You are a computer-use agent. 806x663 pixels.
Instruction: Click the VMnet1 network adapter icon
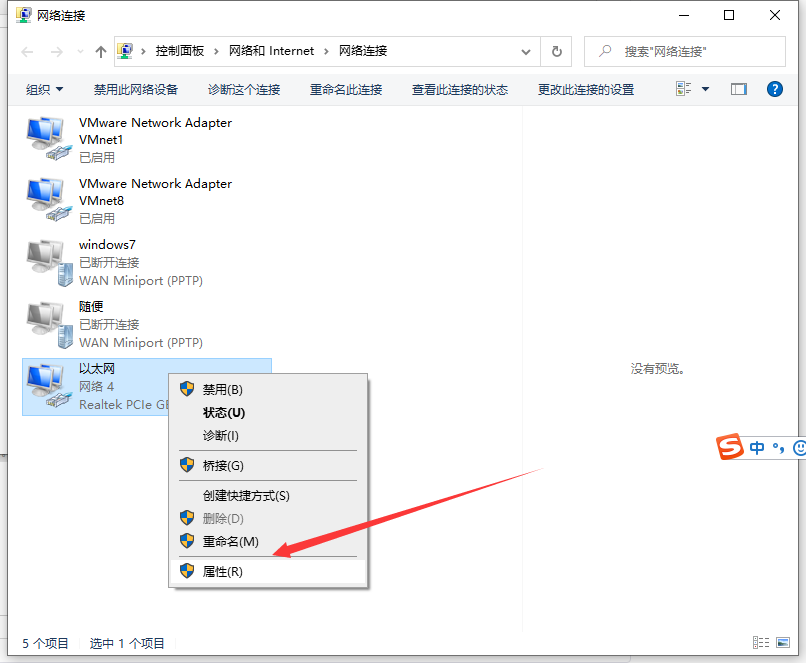tap(48, 139)
